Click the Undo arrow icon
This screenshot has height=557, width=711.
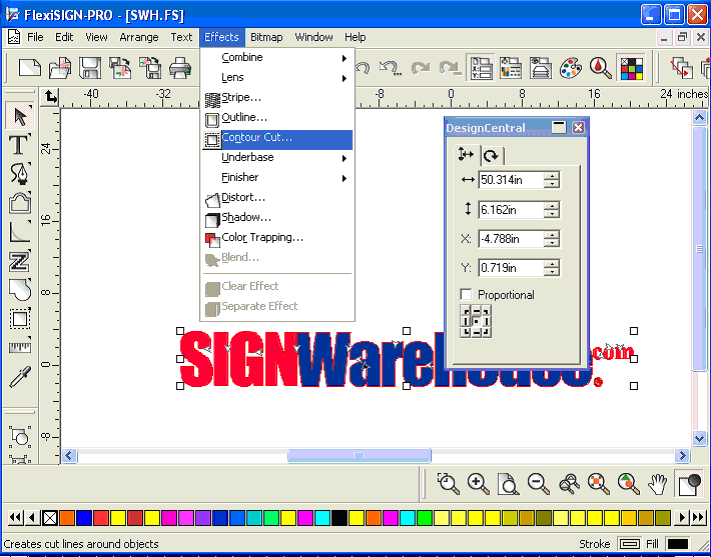362,68
